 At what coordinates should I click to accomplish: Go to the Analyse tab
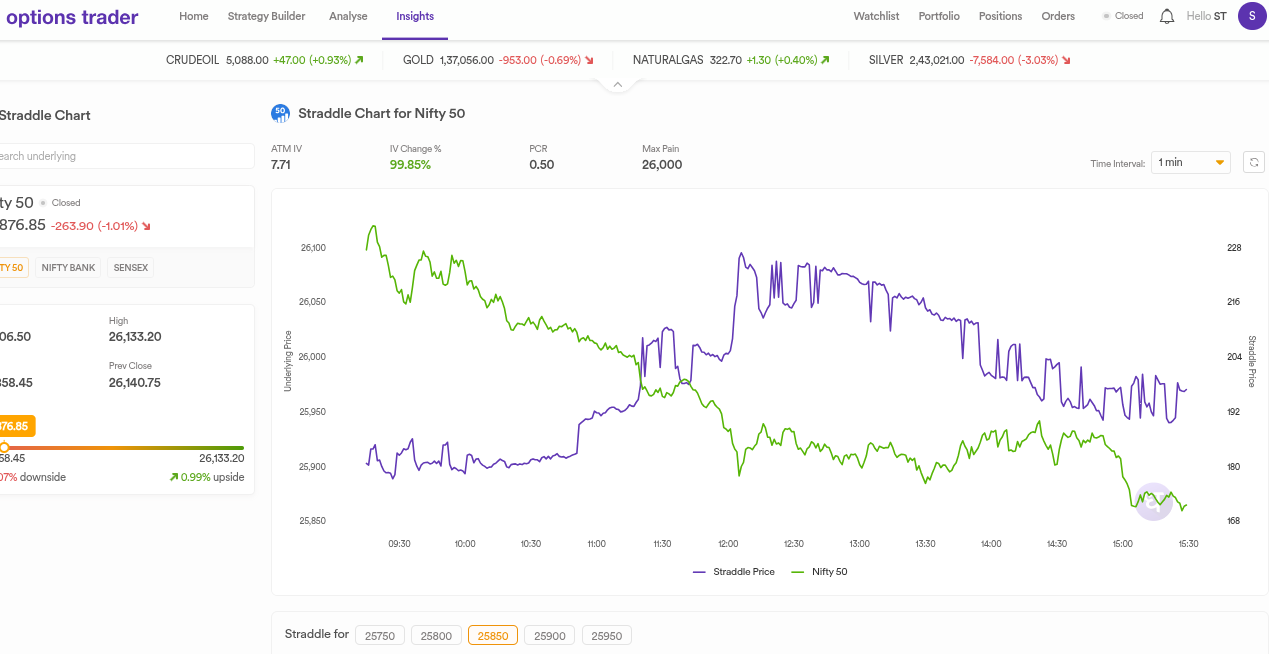point(348,16)
